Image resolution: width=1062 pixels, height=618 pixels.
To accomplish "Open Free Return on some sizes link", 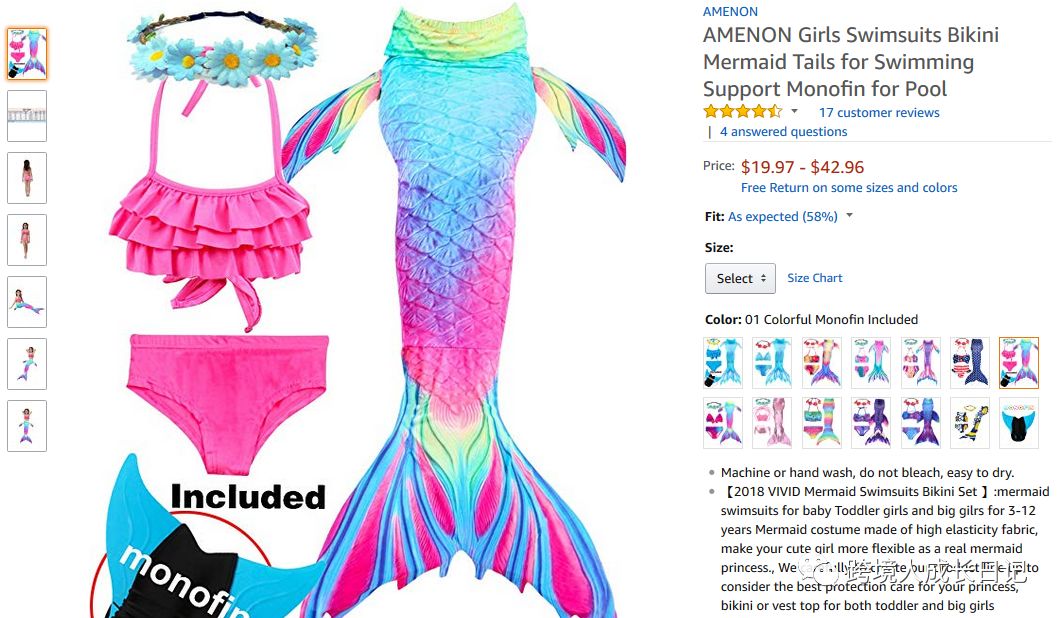I will (849, 188).
